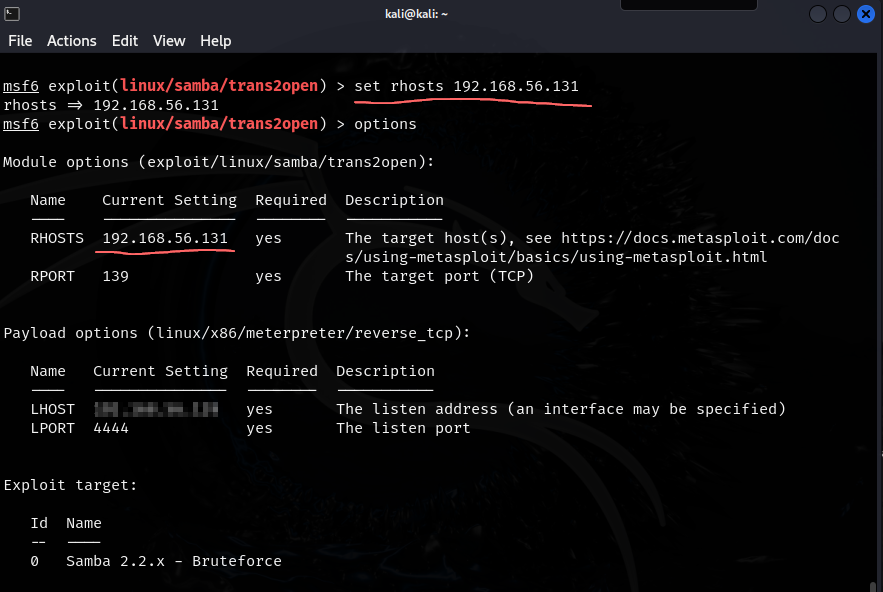Viewport: 883px width, 592px height.
Task: Click the RHOSTS value 192.168.56.131 in the table
Action: (x=165, y=238)
